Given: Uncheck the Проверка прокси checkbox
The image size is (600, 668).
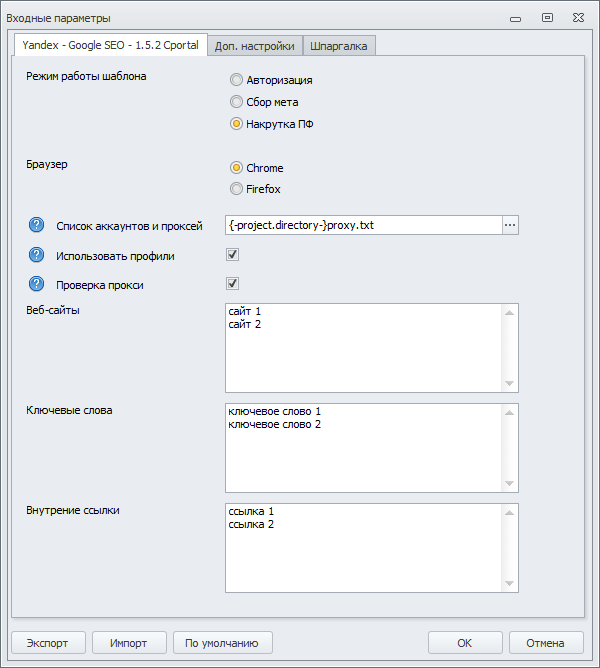Looking at the screenshot, I should (233, 284).
